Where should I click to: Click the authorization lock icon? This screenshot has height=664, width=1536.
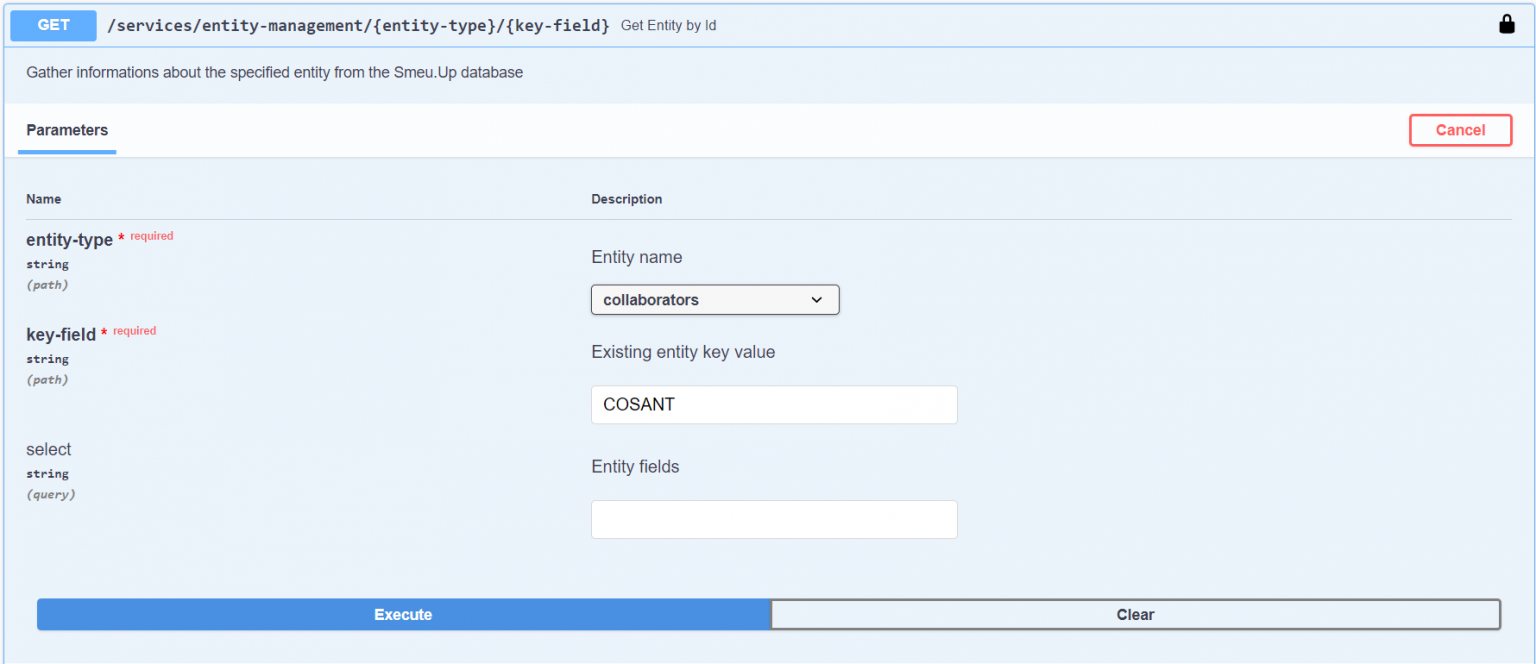[x=1506, y=25]
